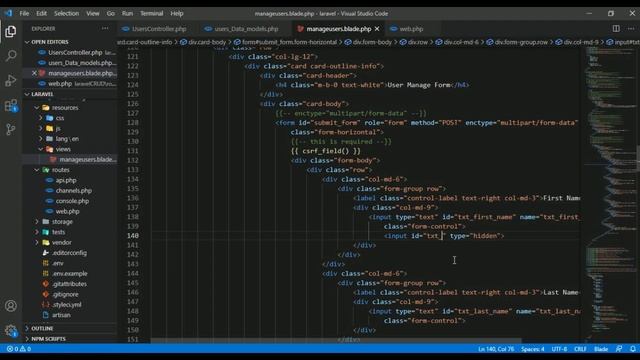This screenshot has height=360, width=640.
Task: Switch to users_Data_models.php tab
Action: click(x=246, y=29)
